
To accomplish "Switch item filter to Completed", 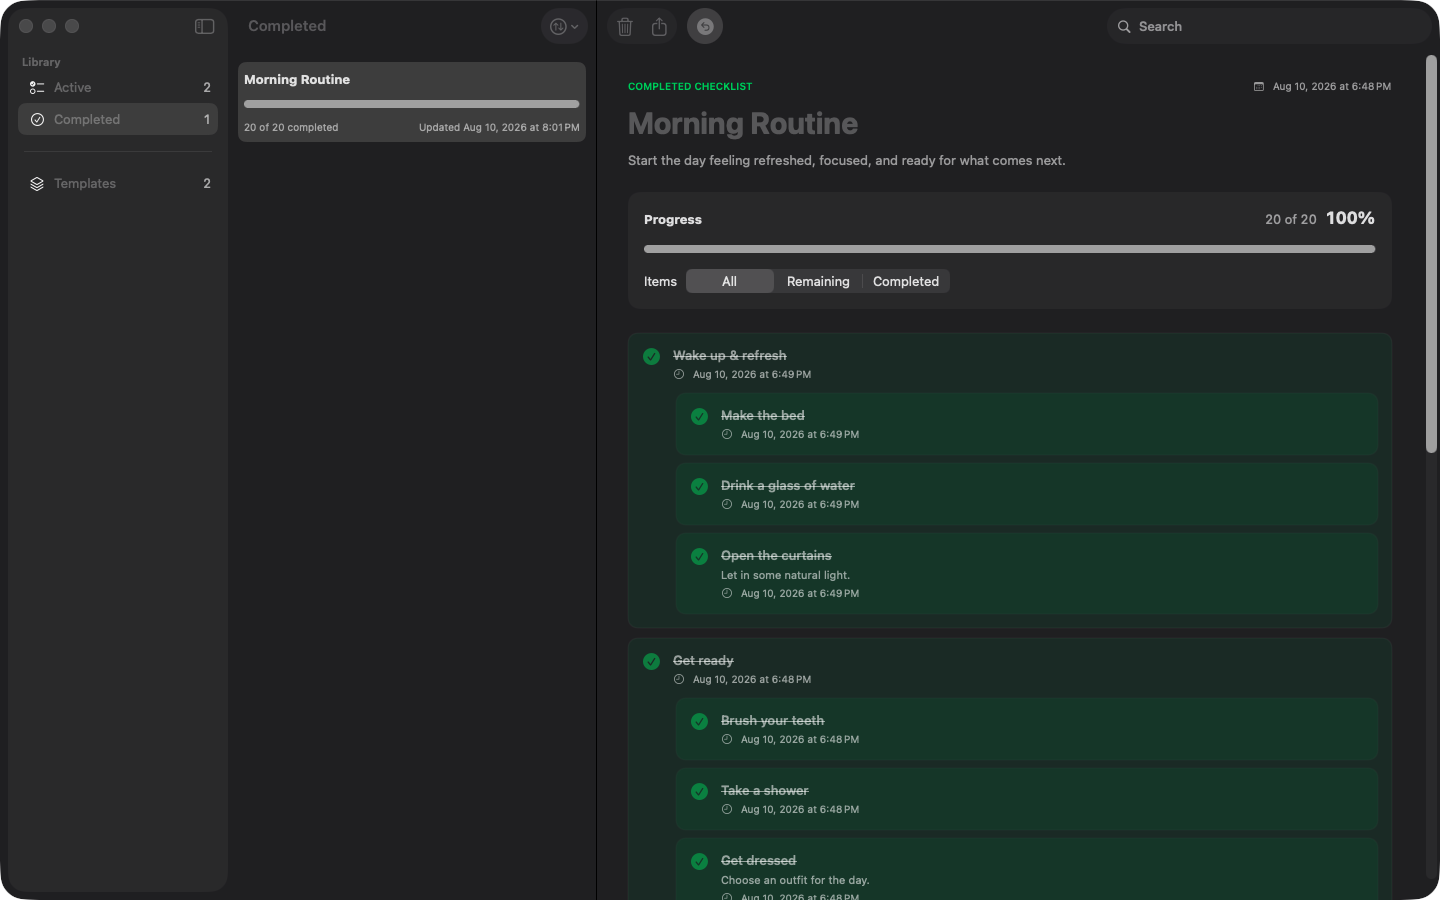I will (906, 282).
